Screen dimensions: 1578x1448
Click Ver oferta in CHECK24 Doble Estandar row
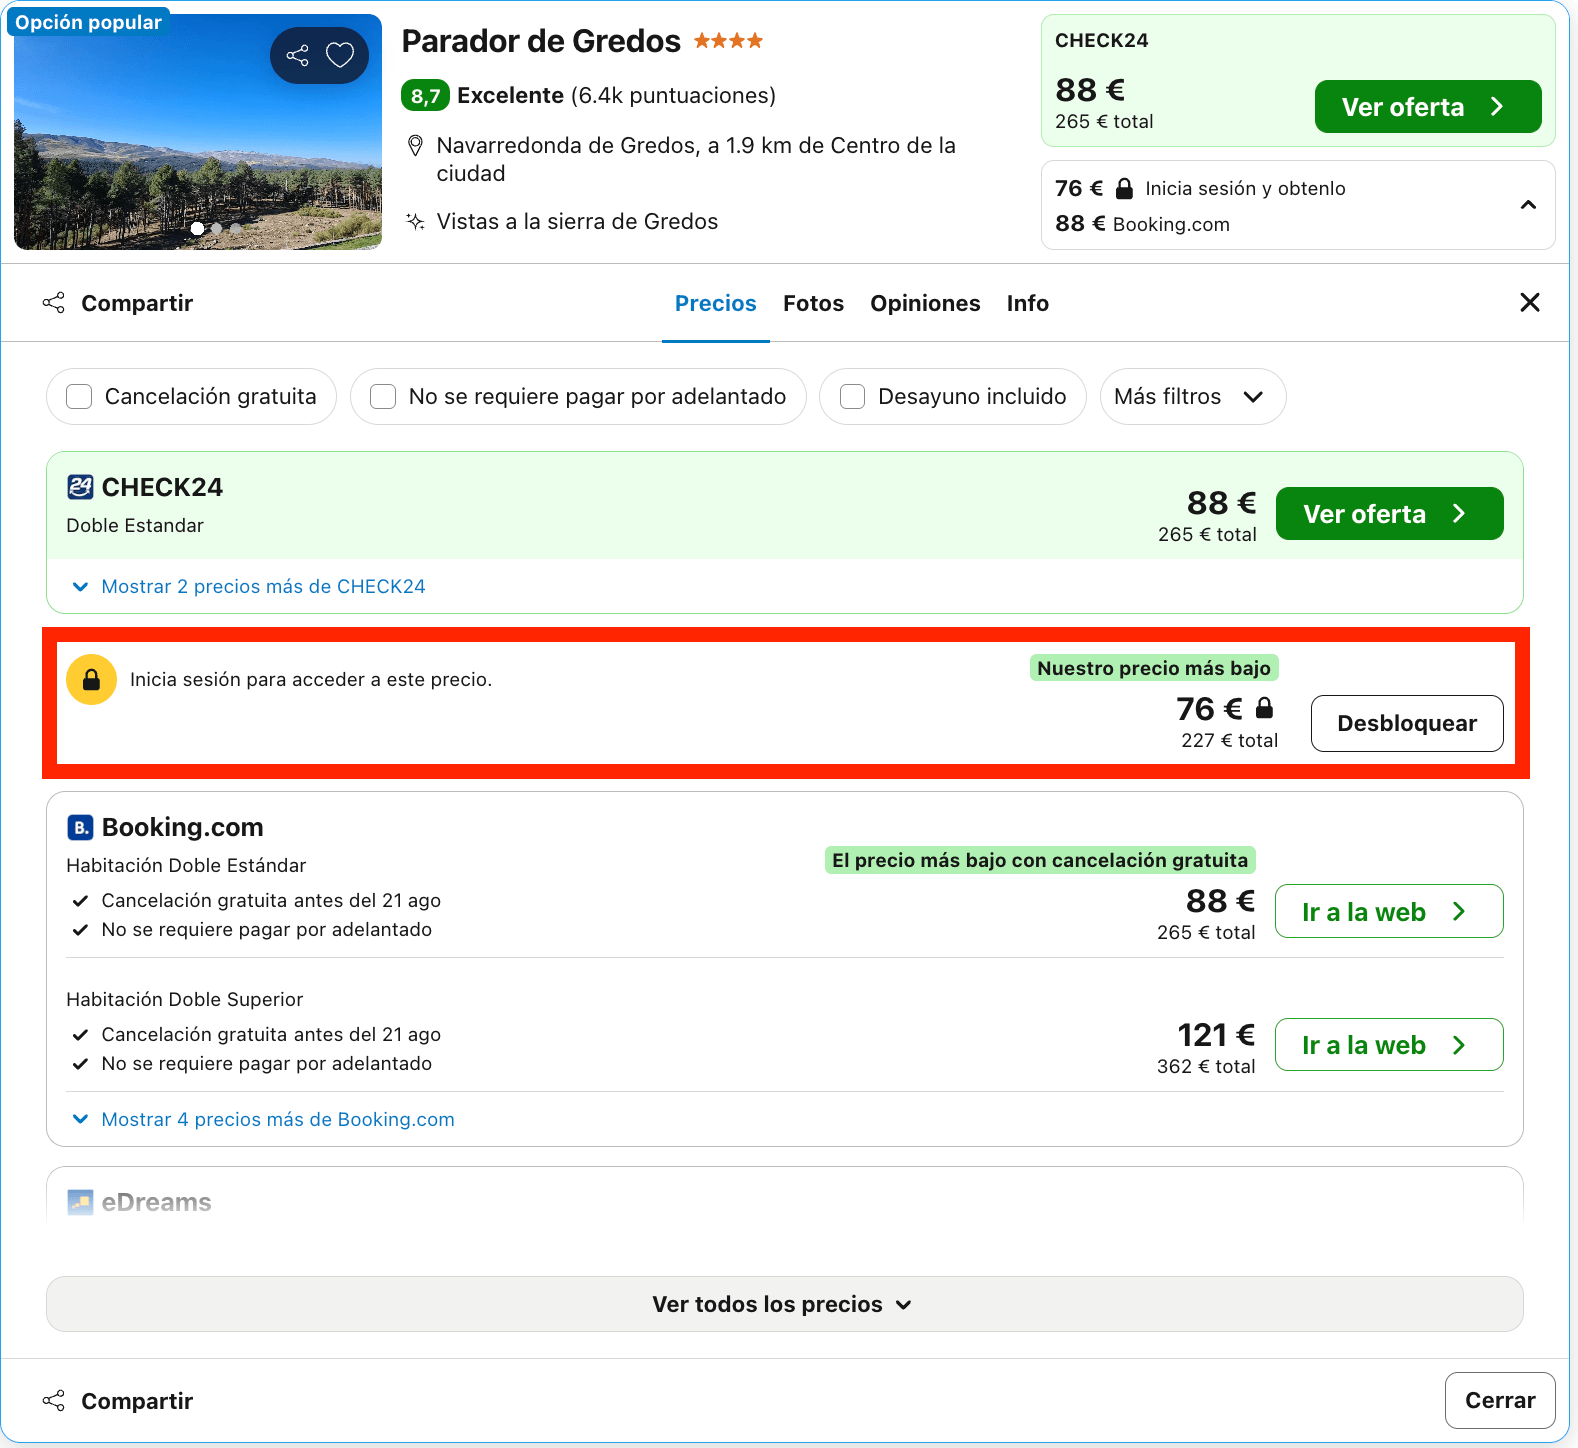tap(1389, 513)
